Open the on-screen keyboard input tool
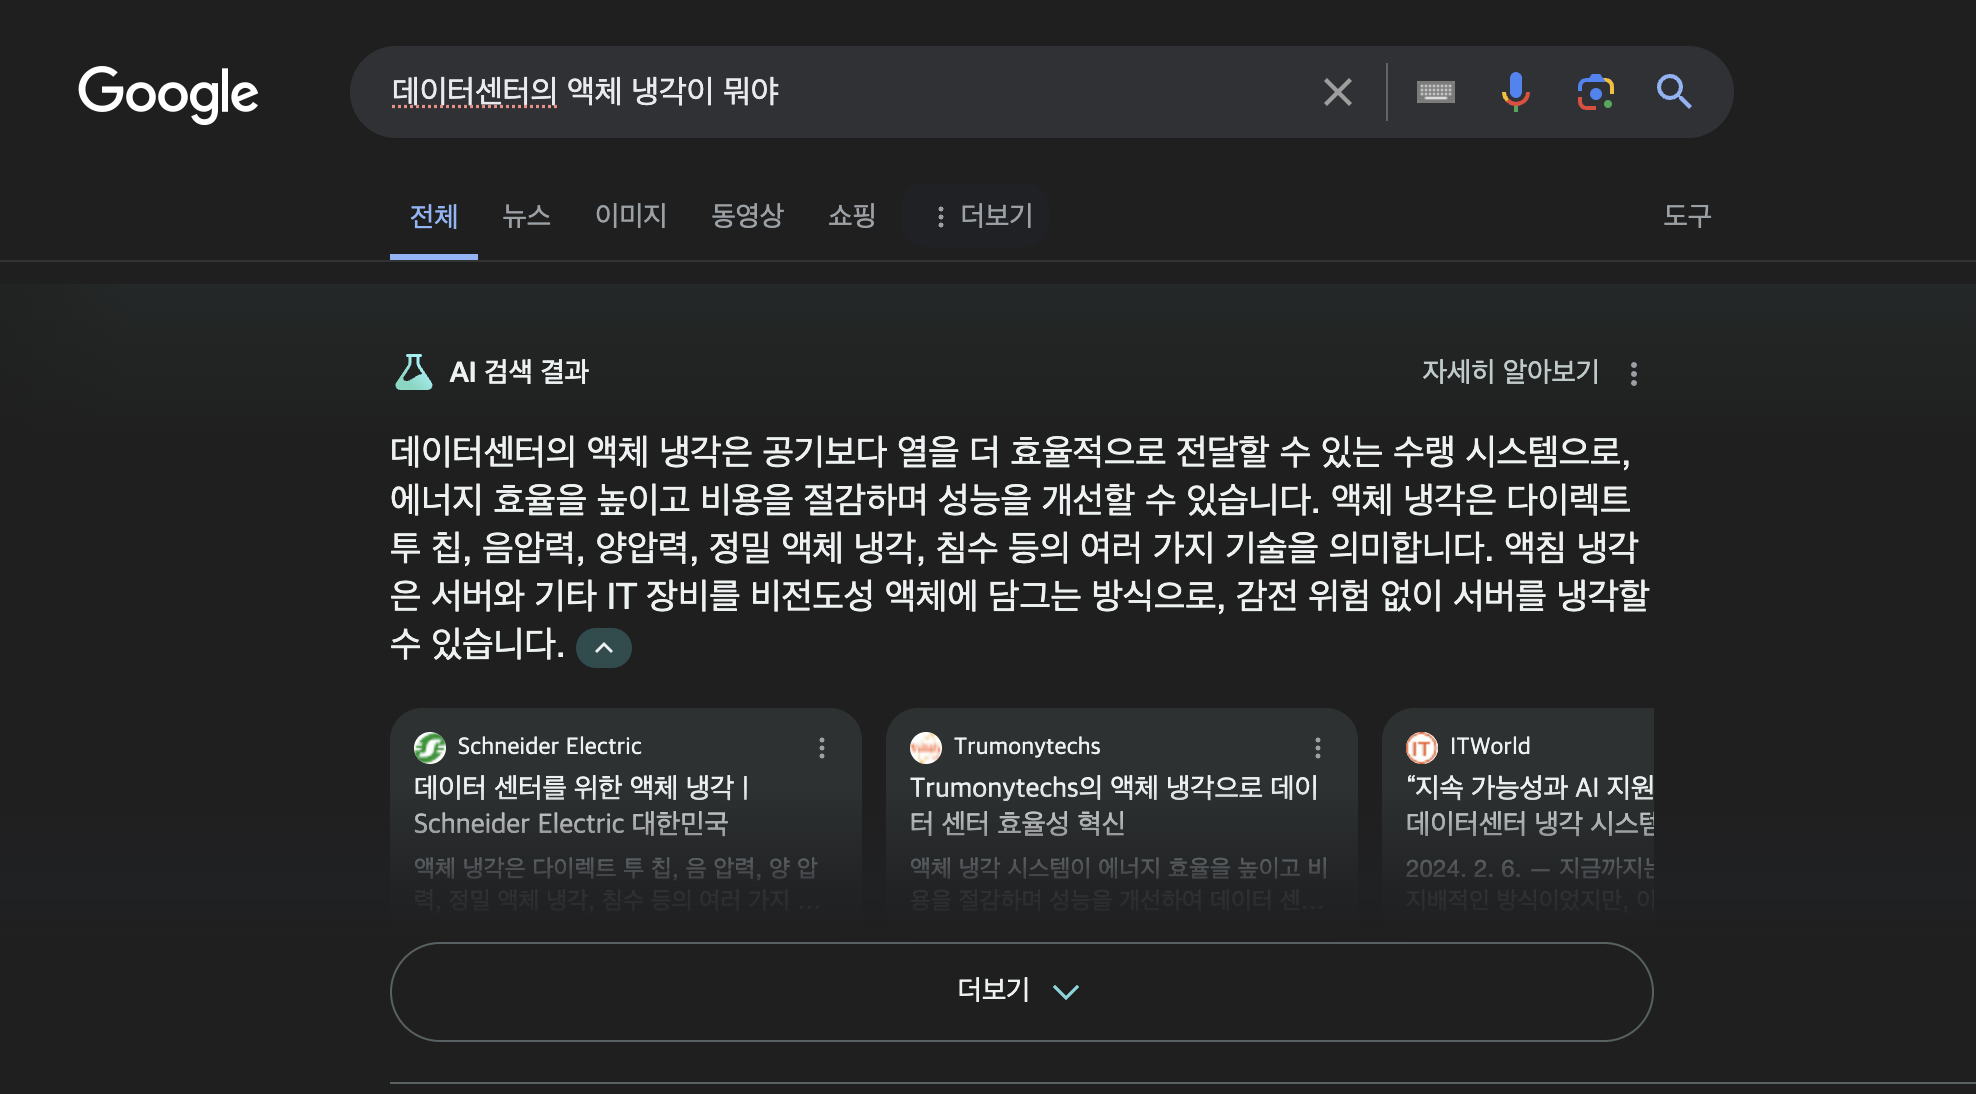 1435,92
